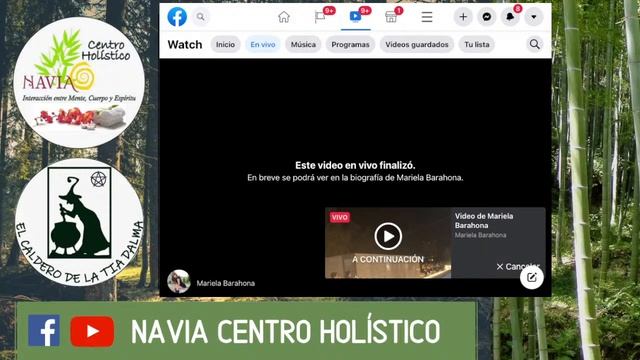Click the VIVO live badge
The width and height of the screenshot is (640, 360).
click(x=340, y=217)
